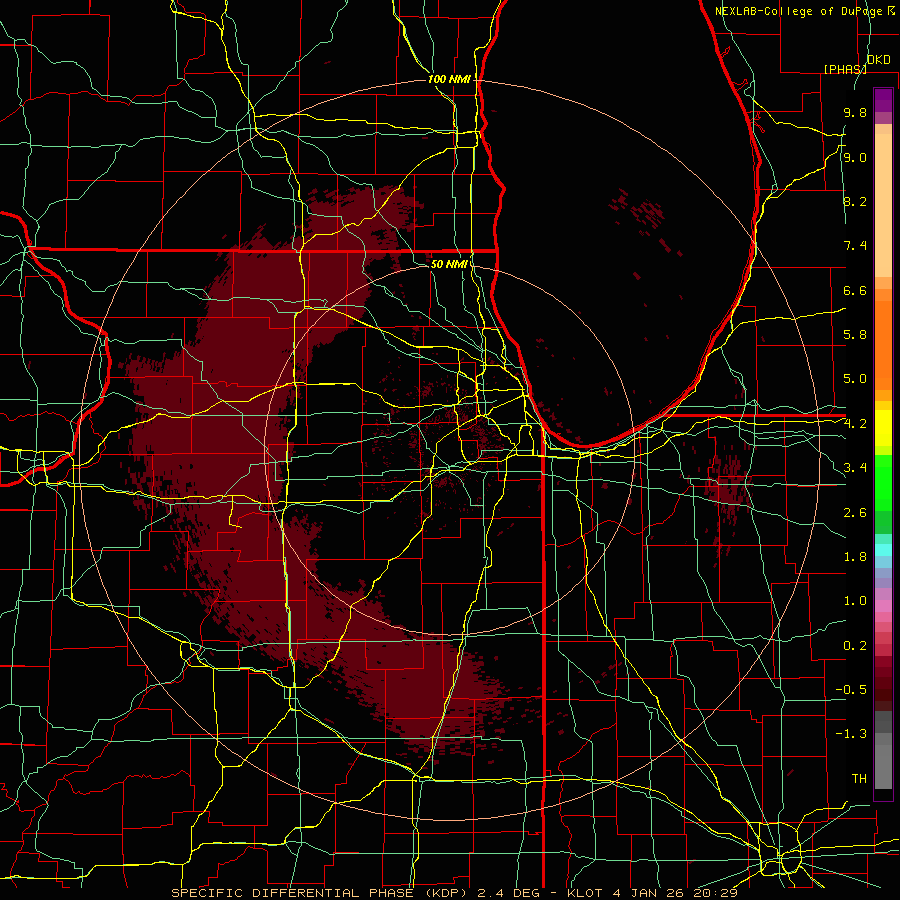Image resolution: width=900 pixels, height=900 pixels.
Task: Click the [PHAS] label above the color scale
Action: (x=845, y=69)
